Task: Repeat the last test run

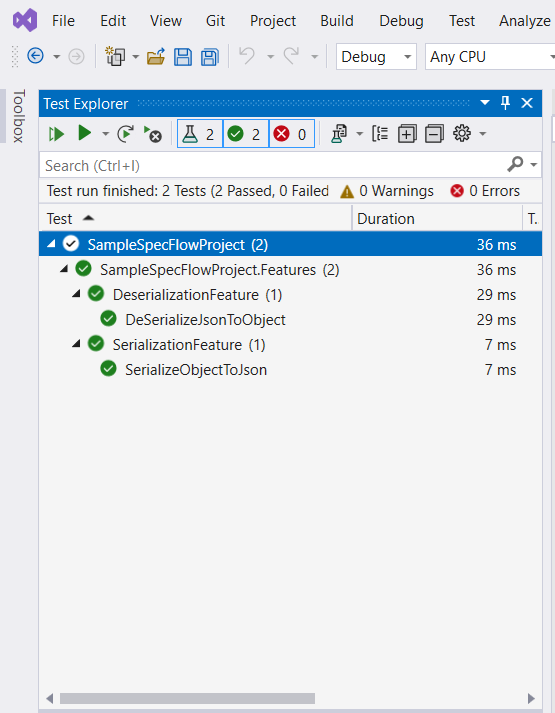Action: [125, 134]
